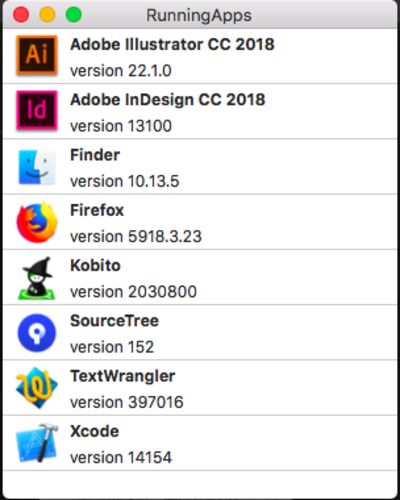The height and width of the screenshot is (500, 400).
Task: Close the RunningApps window with red button
Action: pos(21,15)
